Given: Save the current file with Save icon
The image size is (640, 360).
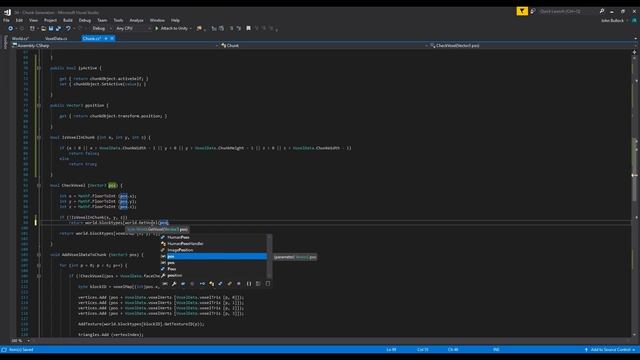Looking at the screenshot, I should tap(51, 28).
